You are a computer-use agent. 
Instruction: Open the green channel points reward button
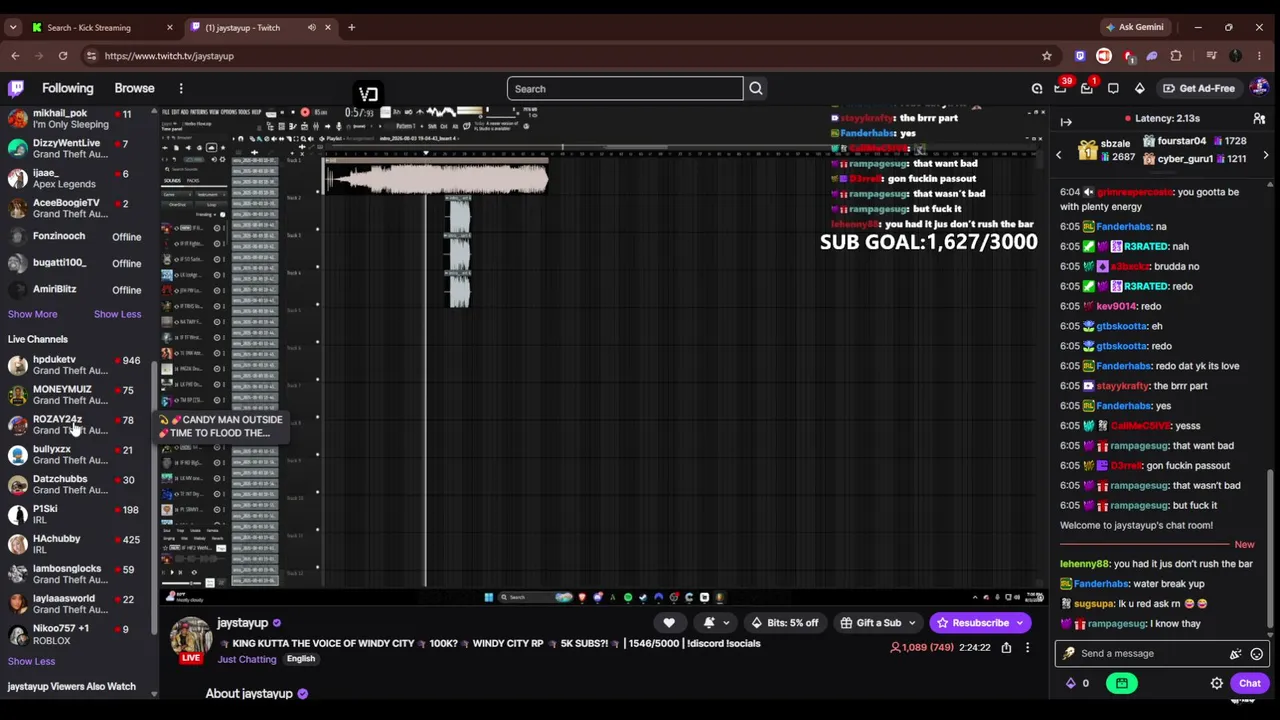[1122, 683]
